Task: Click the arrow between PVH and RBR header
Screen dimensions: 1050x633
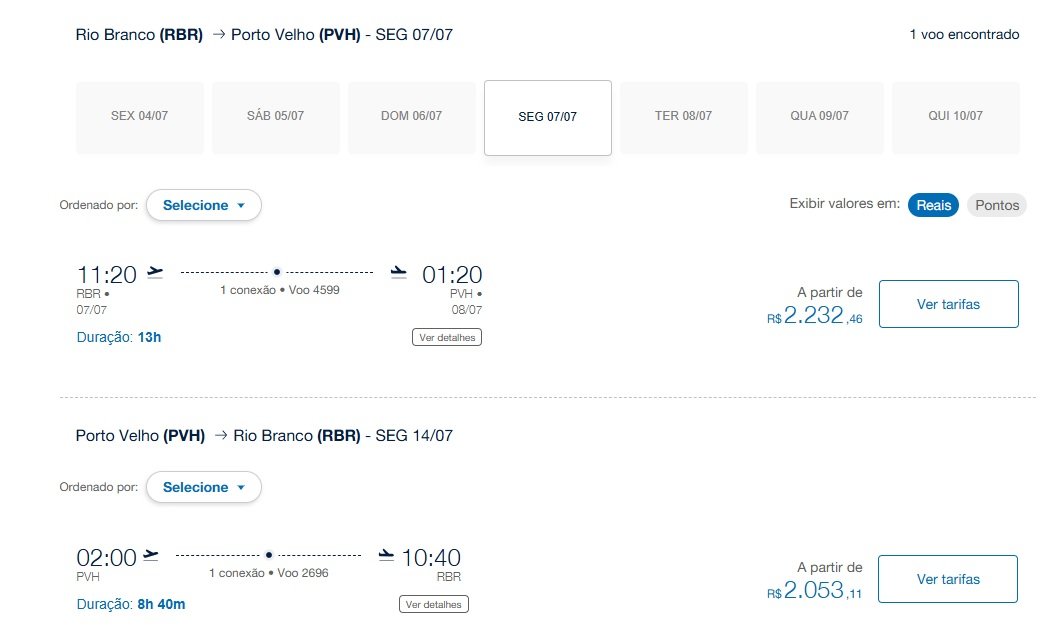Action: (x=221, y=435)
